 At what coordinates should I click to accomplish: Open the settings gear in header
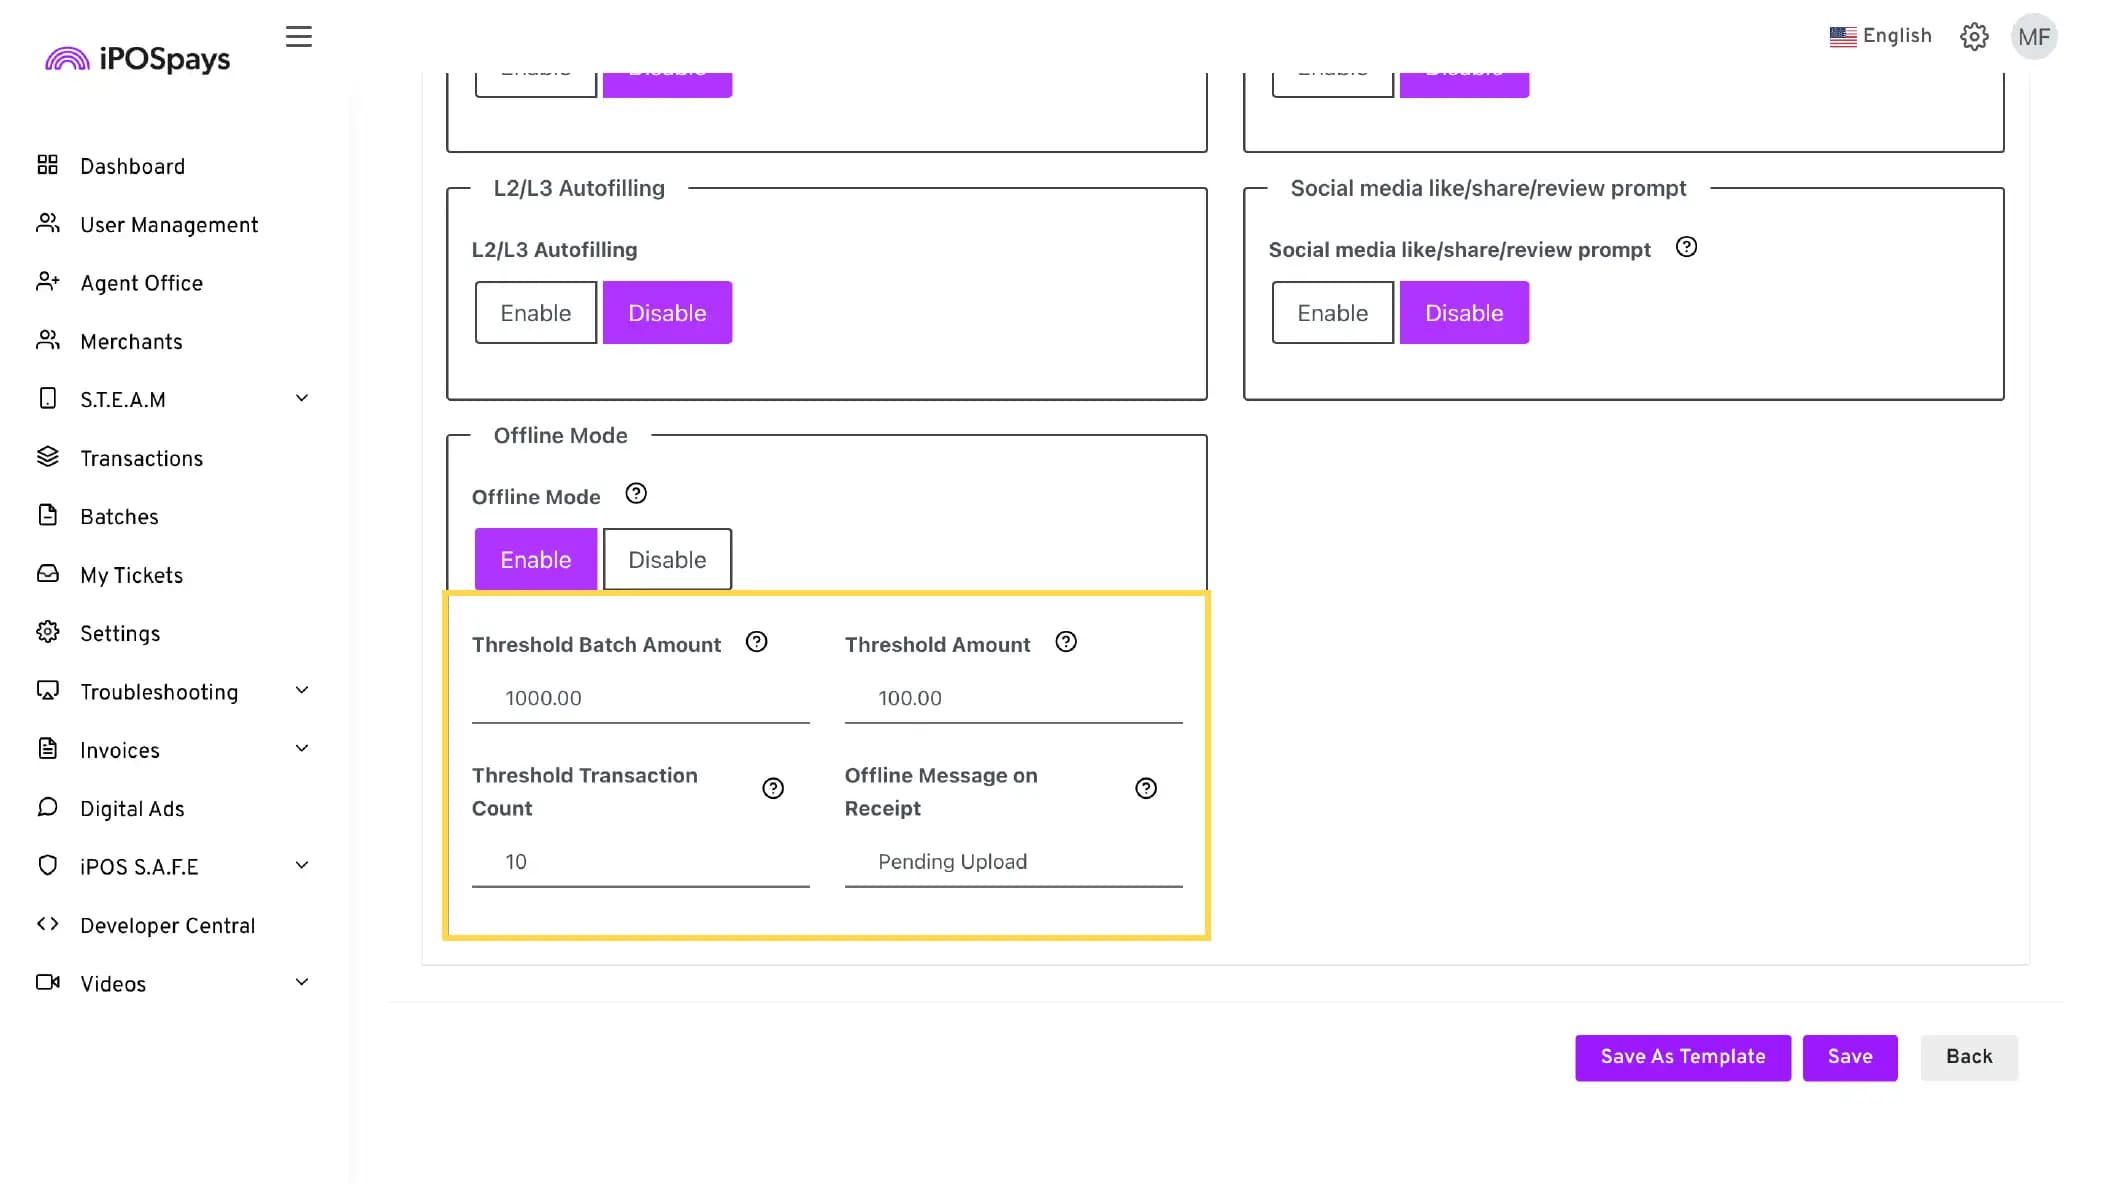click(x=1974, y=37)
